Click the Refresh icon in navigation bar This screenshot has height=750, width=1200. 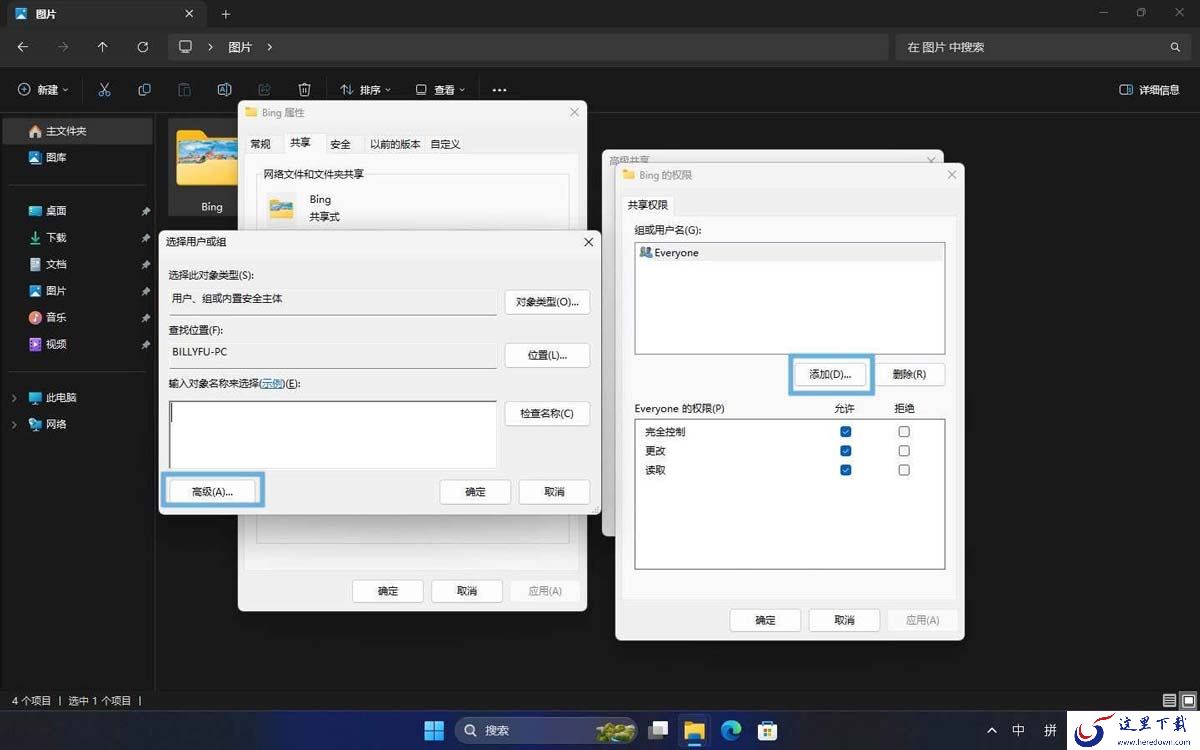[x=143, y=47]
